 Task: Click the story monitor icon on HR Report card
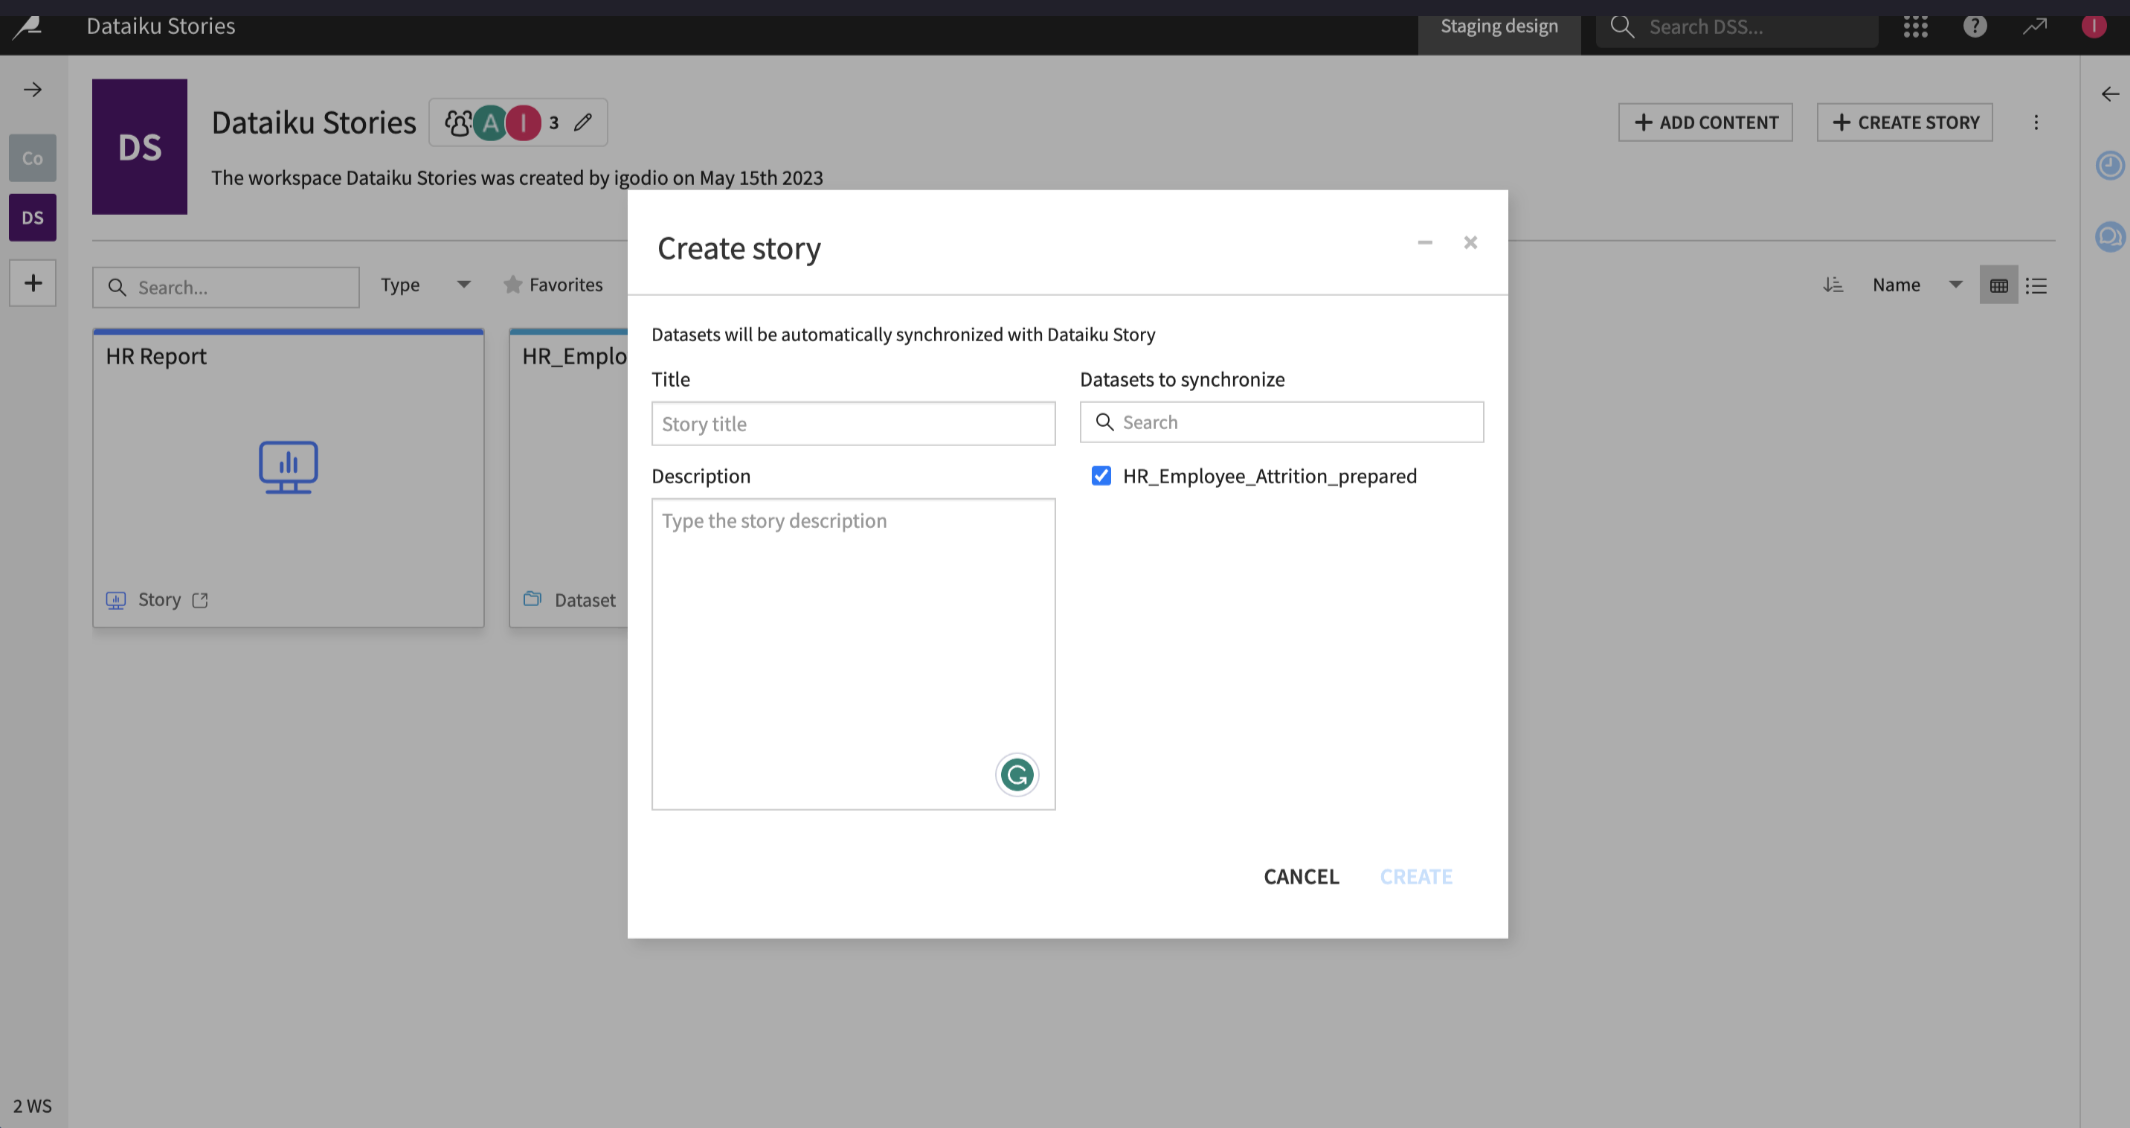[289, 467]
